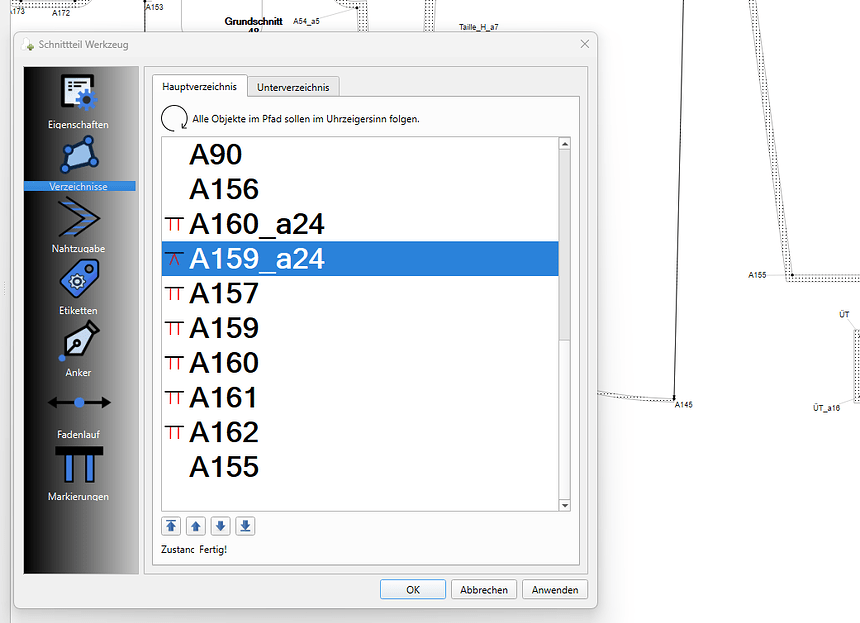860x623 pixels.
Task: Select the A160 list entry
Action: (x=360, y=363)
